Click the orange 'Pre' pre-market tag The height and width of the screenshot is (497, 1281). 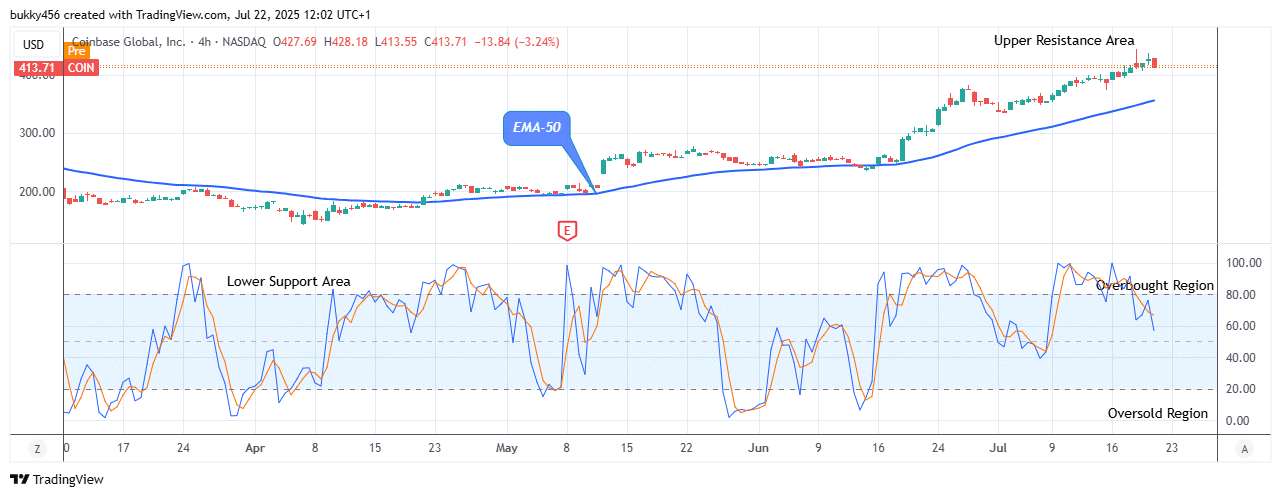(x=77, y=50)
